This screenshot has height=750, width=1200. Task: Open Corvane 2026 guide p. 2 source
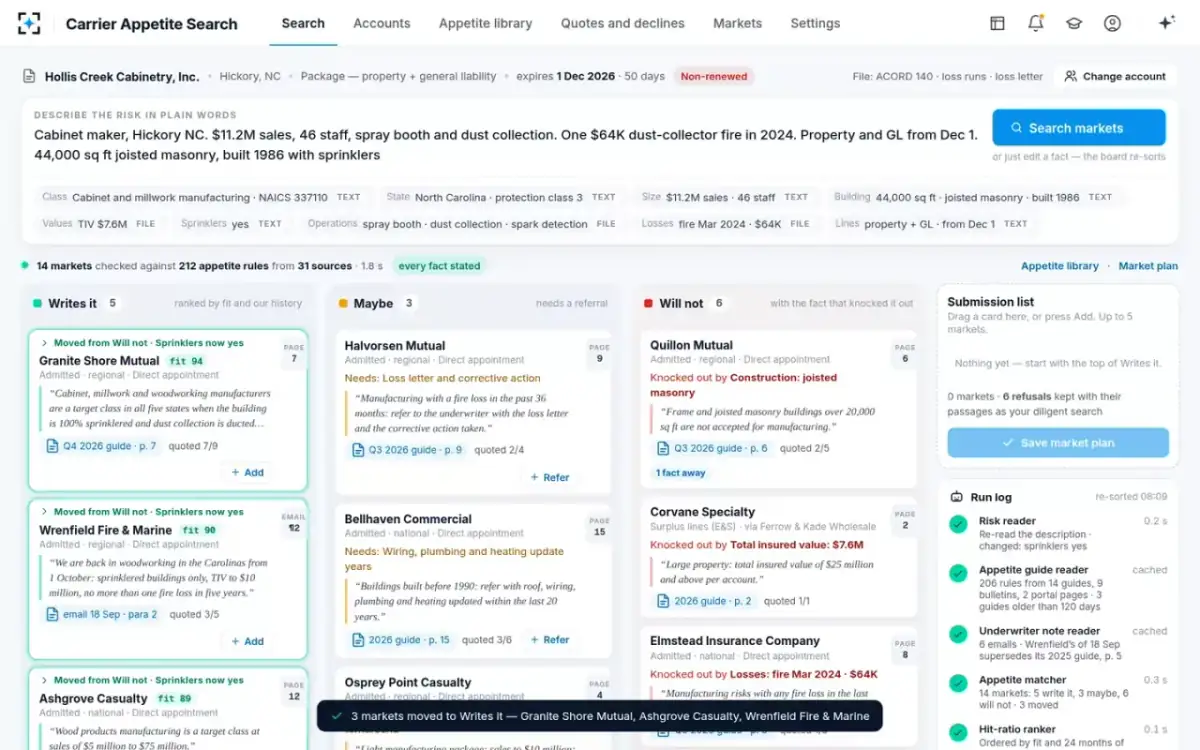pyautogui.click(x=705, y=601)
